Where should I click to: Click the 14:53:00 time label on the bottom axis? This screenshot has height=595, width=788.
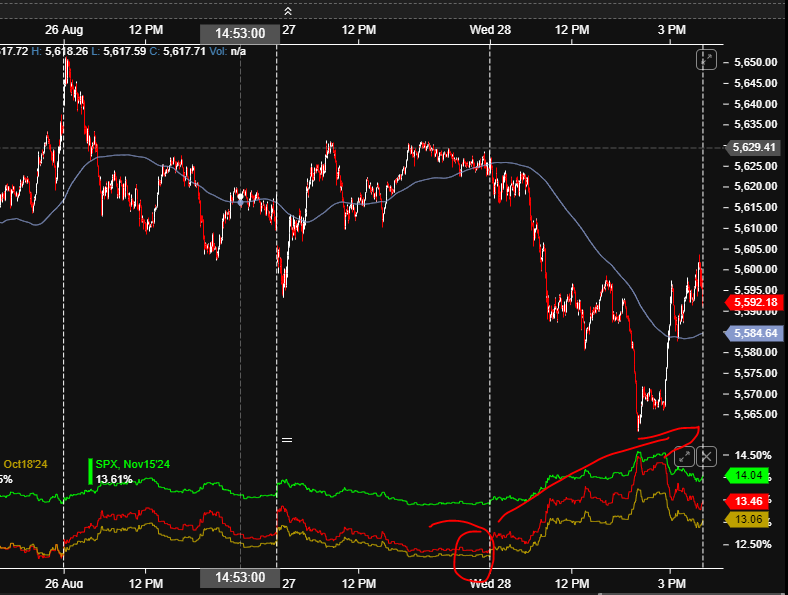240,578
